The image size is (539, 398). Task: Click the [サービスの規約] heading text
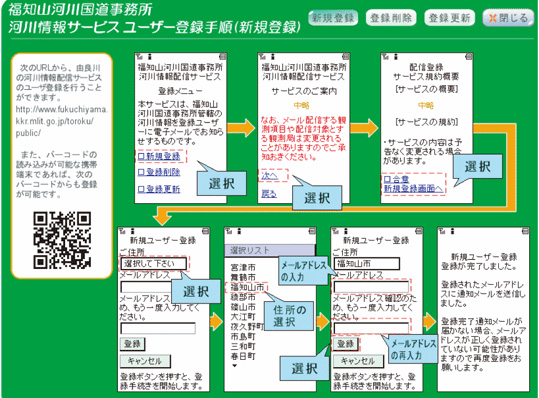426,122
